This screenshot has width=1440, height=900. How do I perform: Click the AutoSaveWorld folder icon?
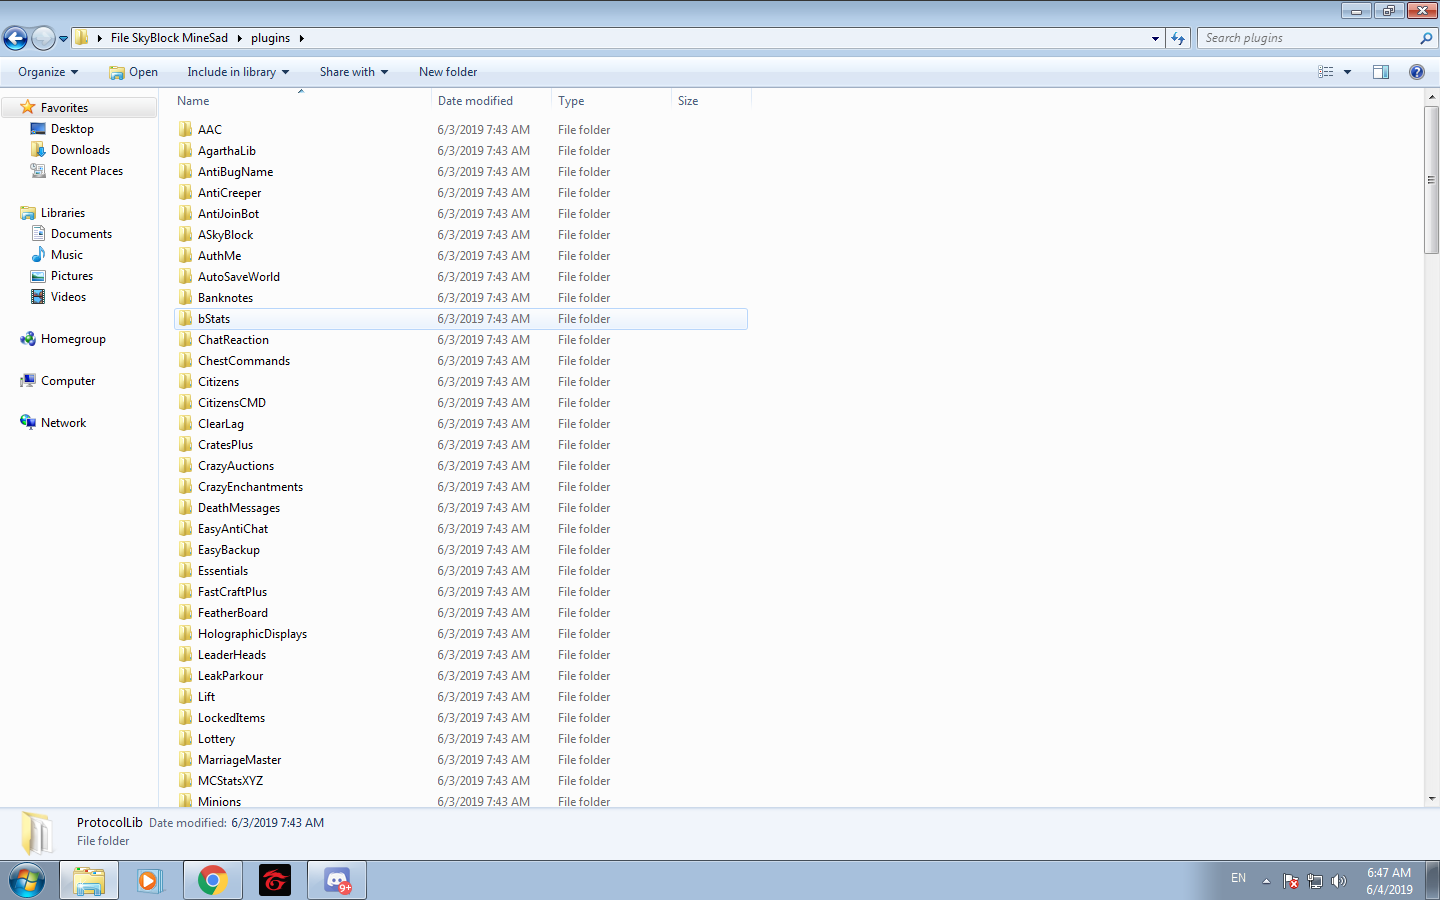pos(186,277)
